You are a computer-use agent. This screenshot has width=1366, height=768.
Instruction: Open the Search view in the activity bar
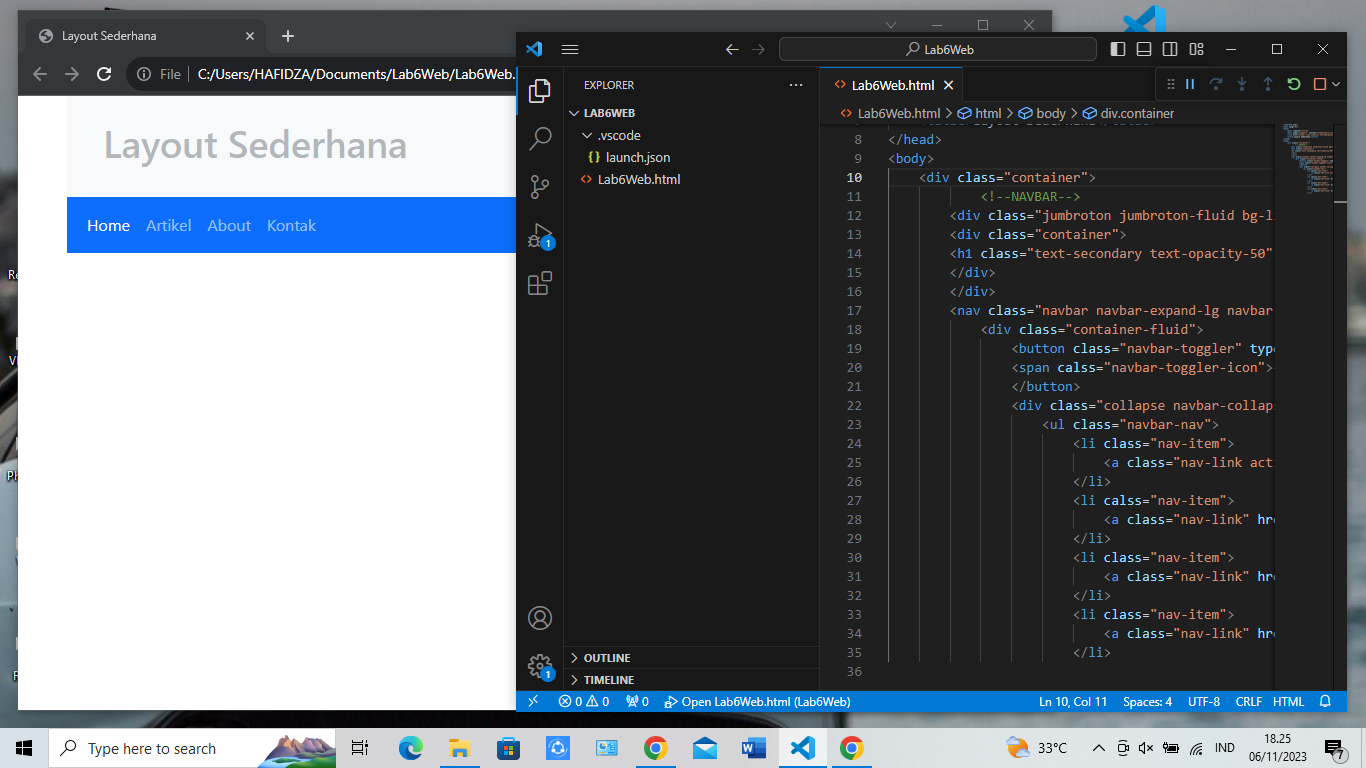click(540, 138)
